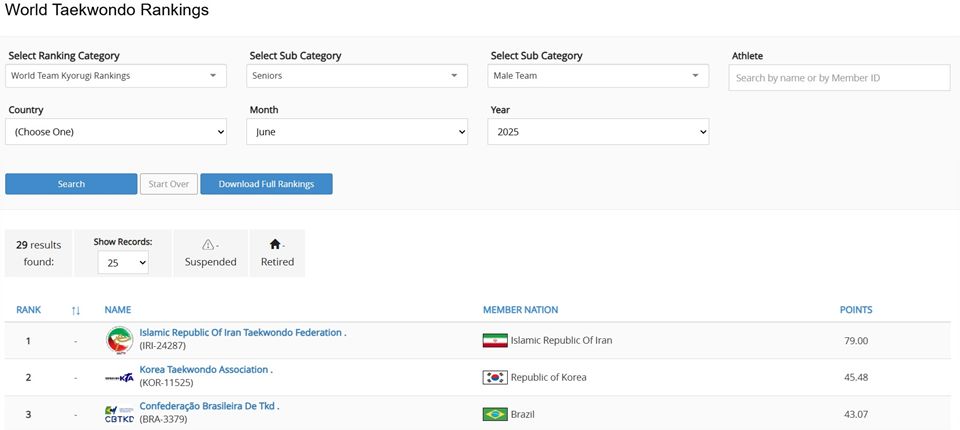
Task: Click the Korea Taekwondo Association logo
Action: (x=119, y=378)
